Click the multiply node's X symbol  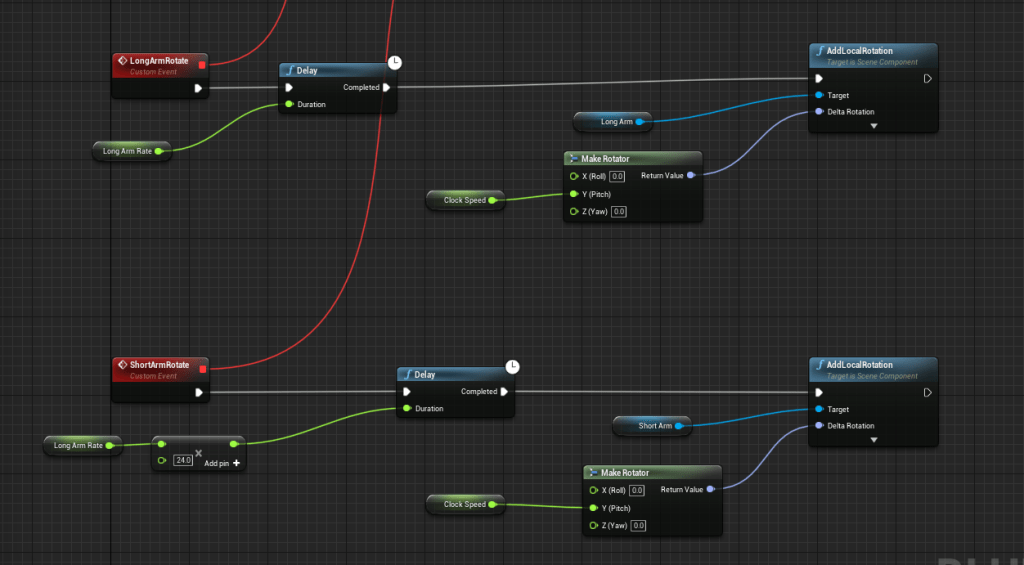pyautogui.click(x=198, y=453)
